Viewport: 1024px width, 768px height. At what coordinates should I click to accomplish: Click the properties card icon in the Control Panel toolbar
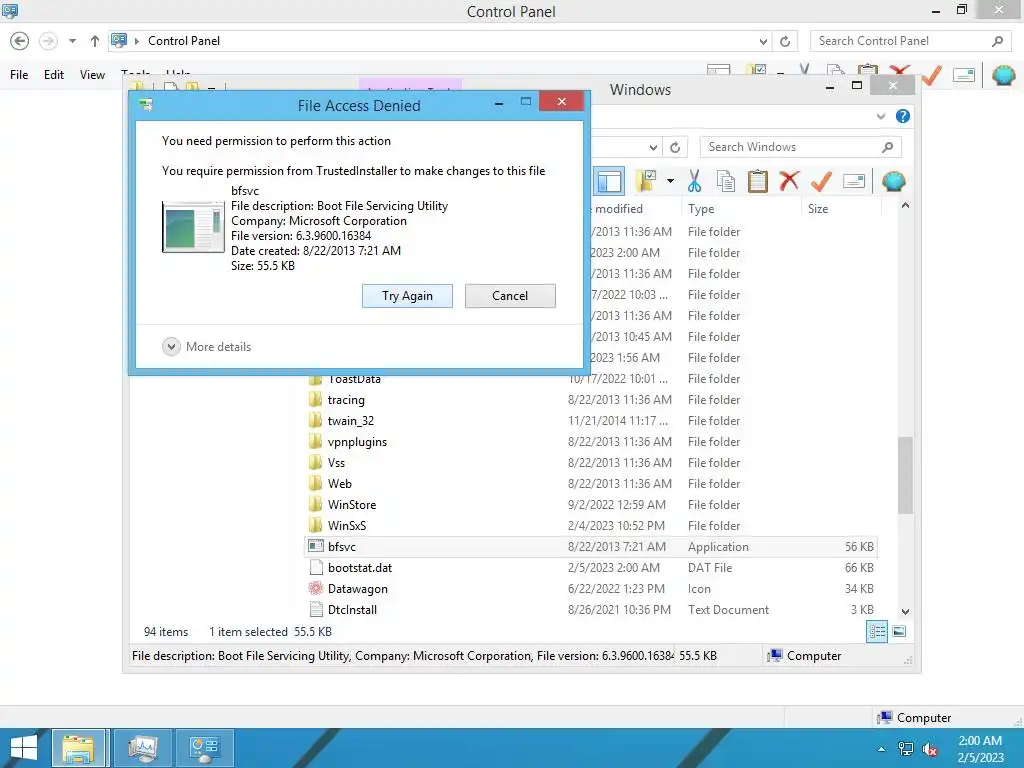(x=964, y=75)
